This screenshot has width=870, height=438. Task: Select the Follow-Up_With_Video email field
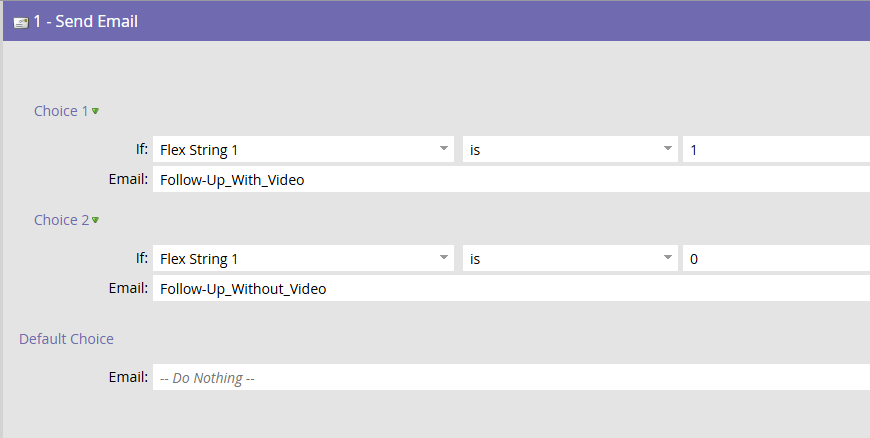pyautogui.click(x=510, y=180)
